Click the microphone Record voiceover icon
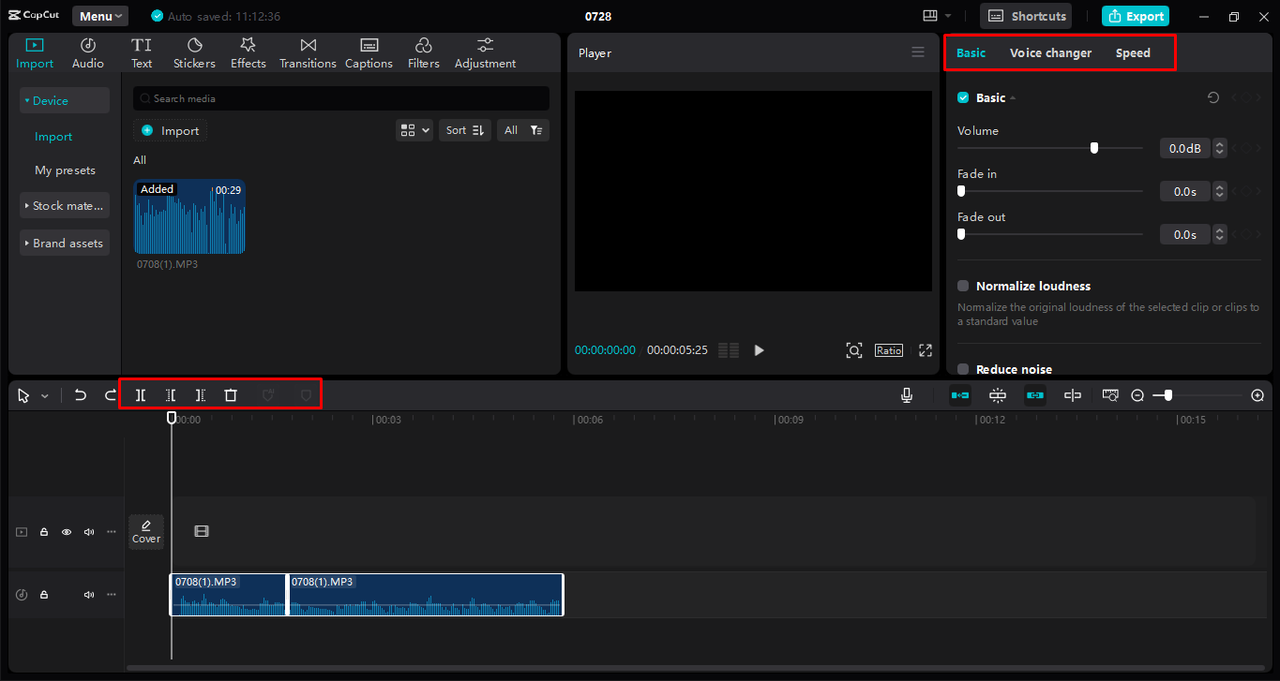Screen dimensions: 1280x681 click(x=907, y=395)
